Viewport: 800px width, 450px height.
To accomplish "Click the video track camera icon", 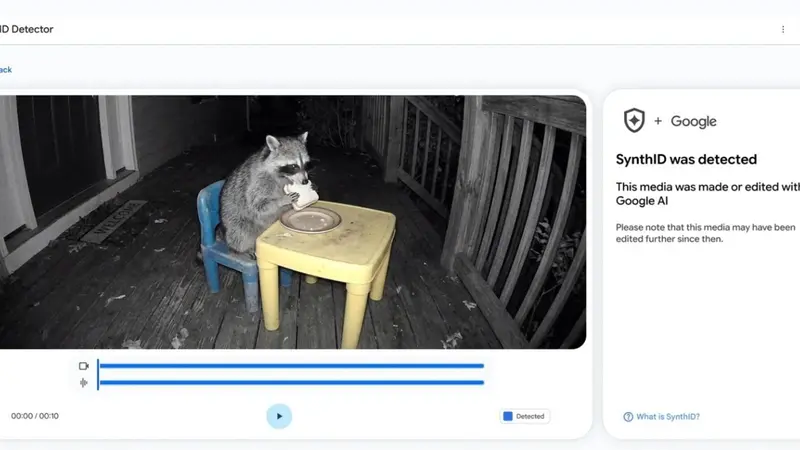I will click(x=84, y=366).
